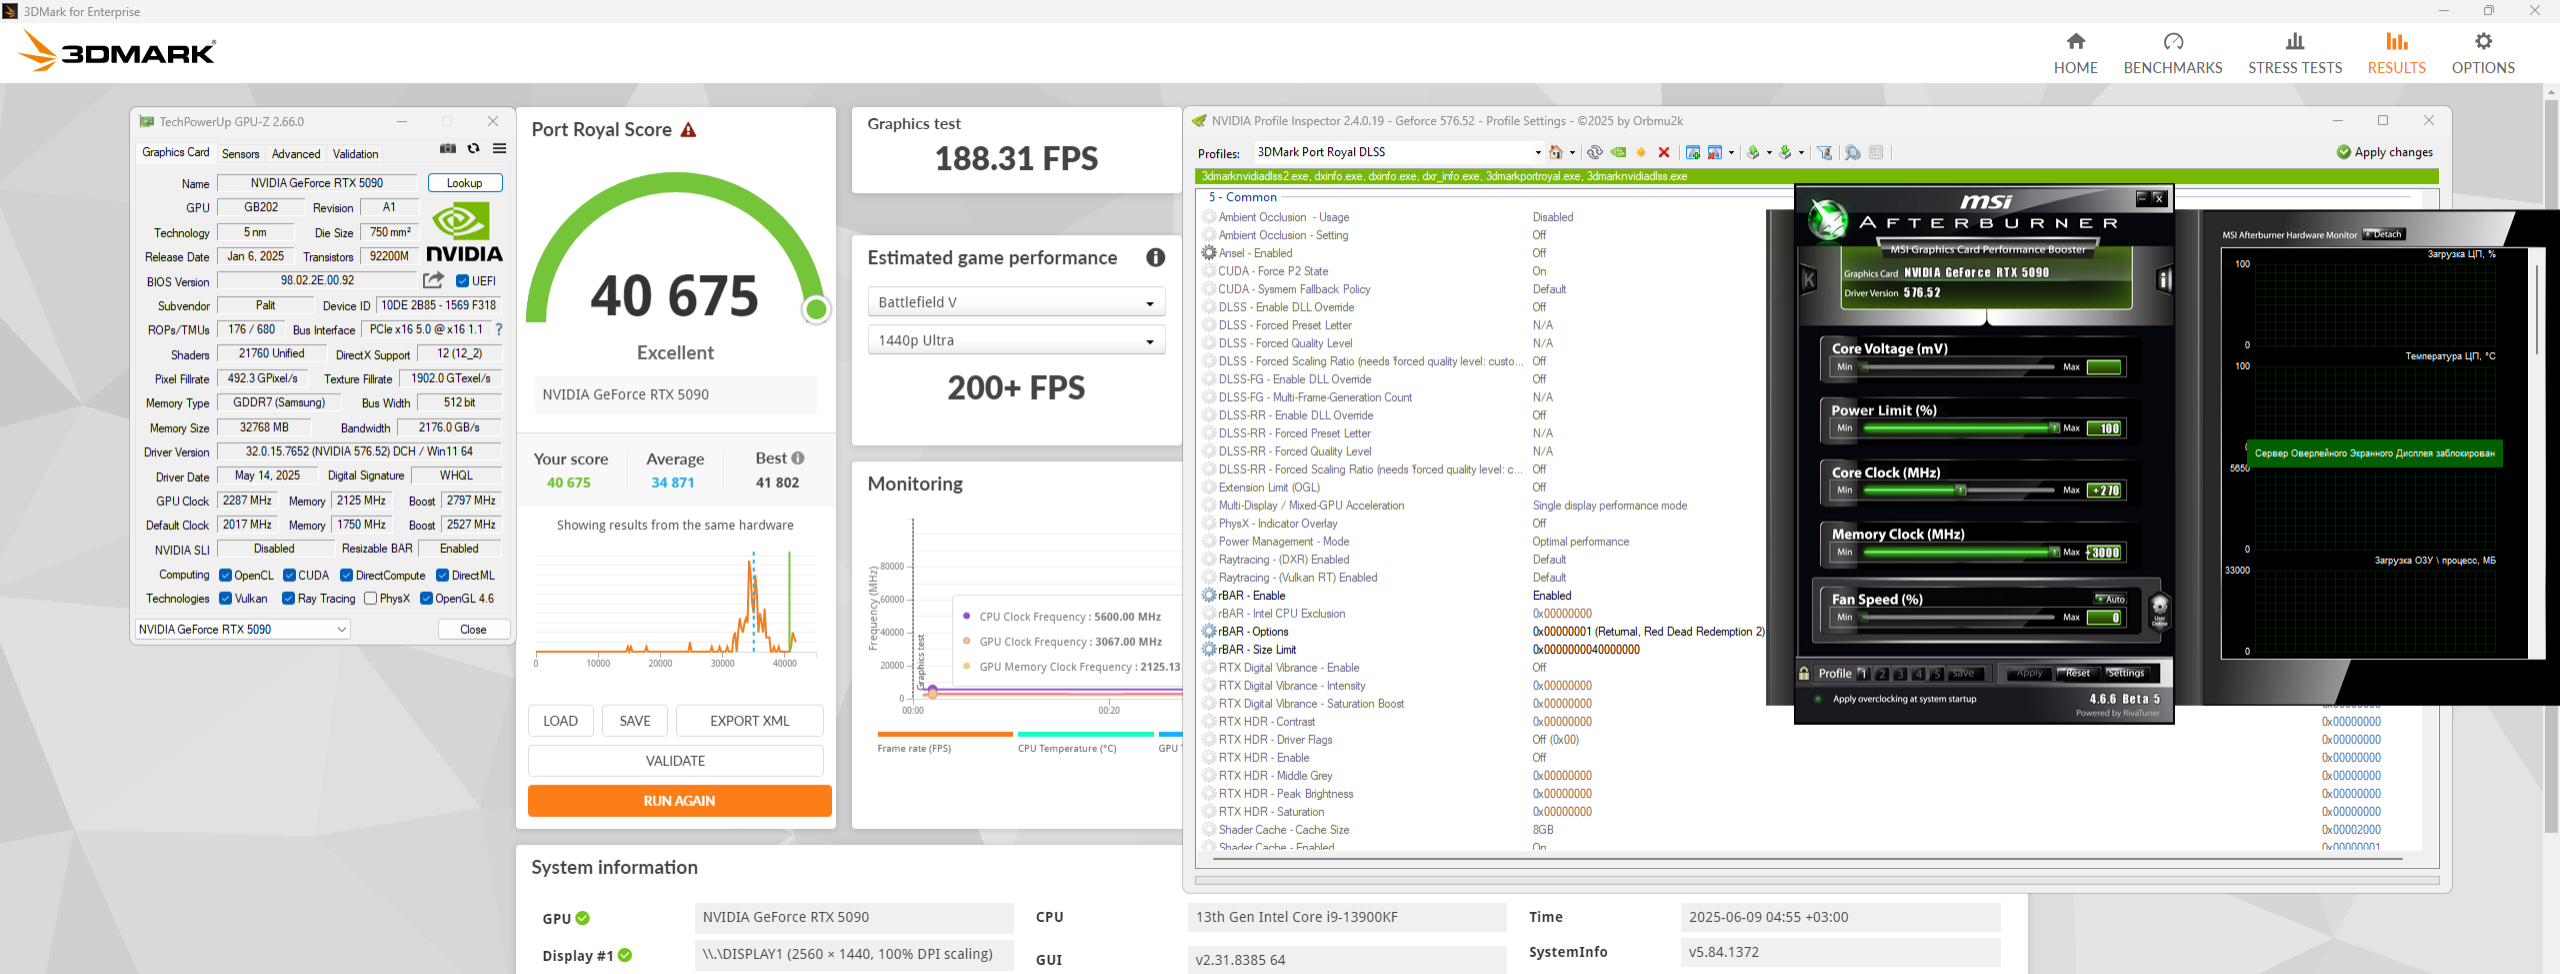The image size is (2560, 974).
Task: Click the Port Royal Score warning triangle
Action: point(688,130)
